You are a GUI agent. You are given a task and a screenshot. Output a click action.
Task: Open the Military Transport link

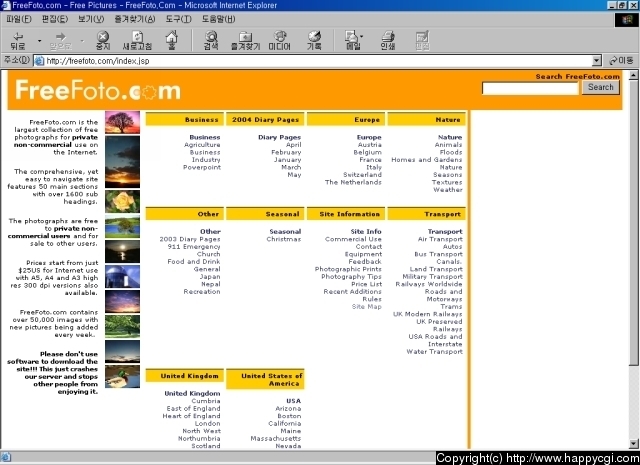433,277
